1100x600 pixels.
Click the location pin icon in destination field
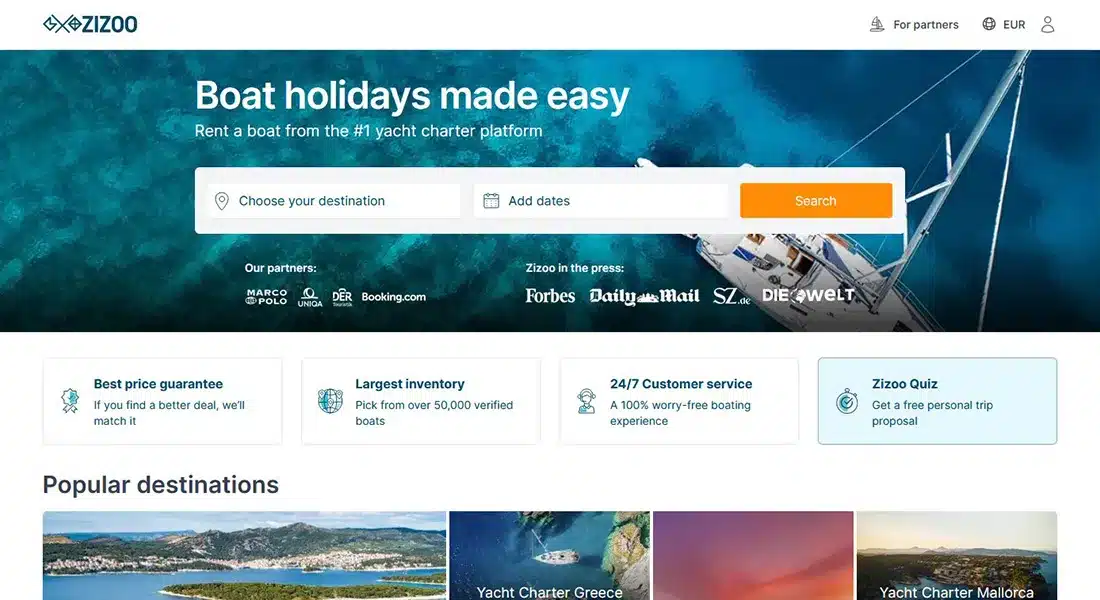[x=222, y=201]
